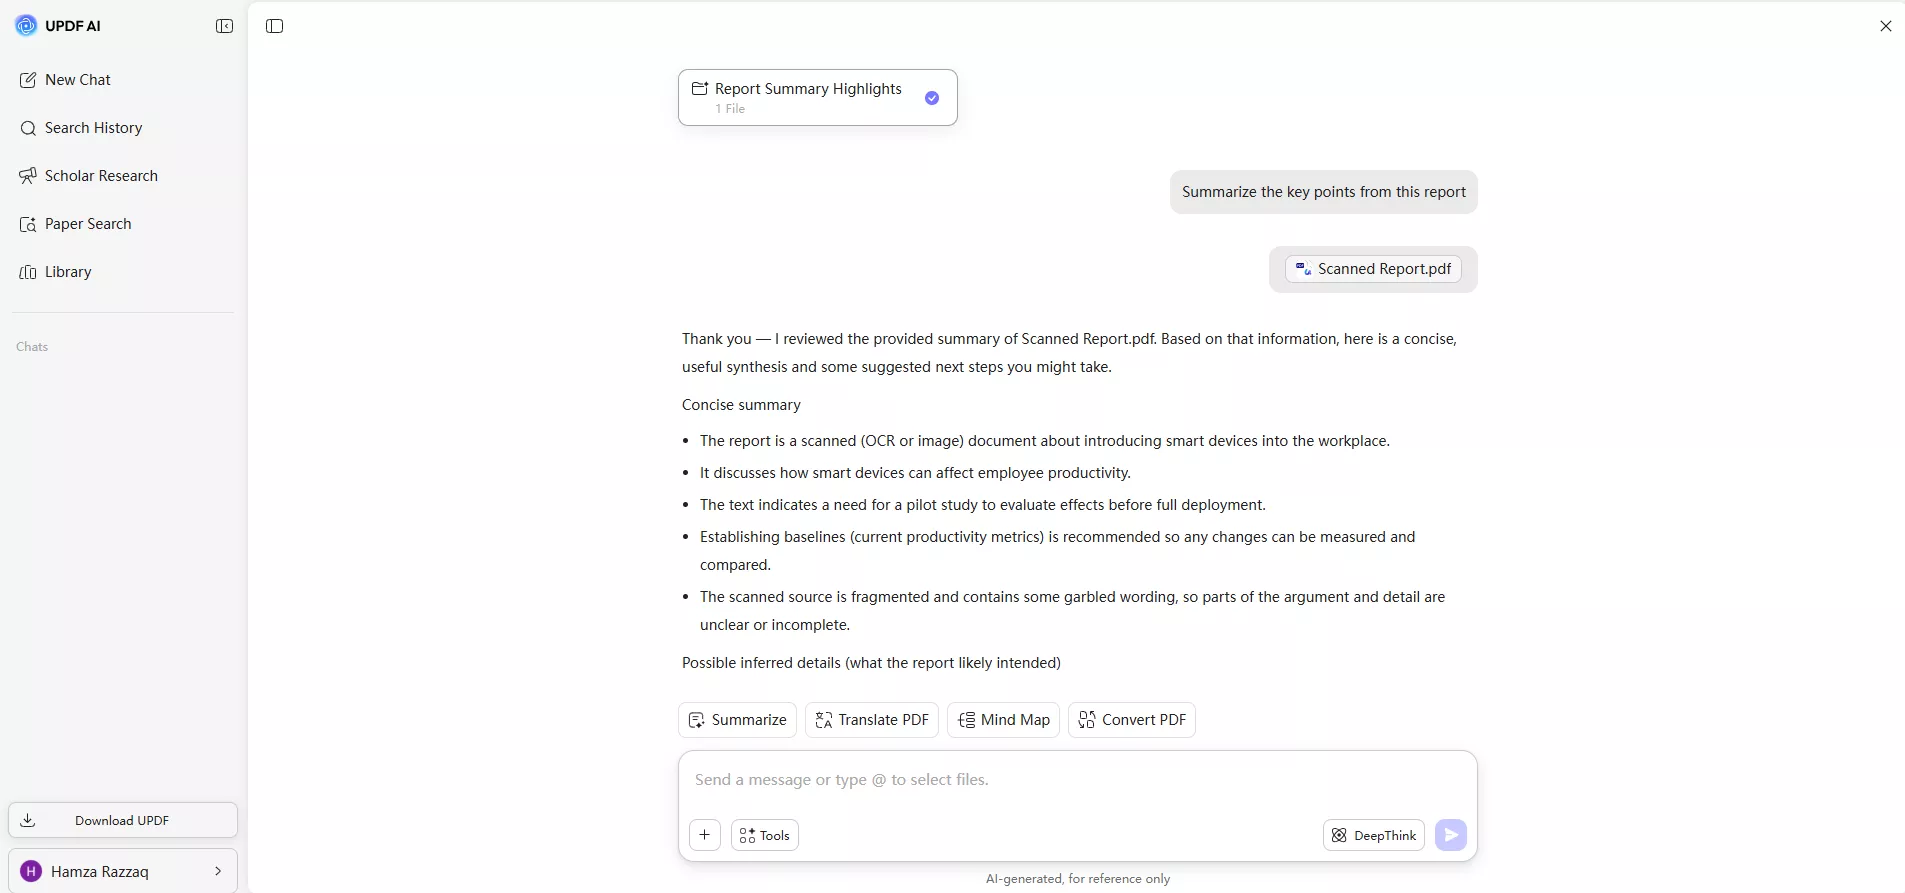Expand the Hamza Razzaq account chevron

218,871
